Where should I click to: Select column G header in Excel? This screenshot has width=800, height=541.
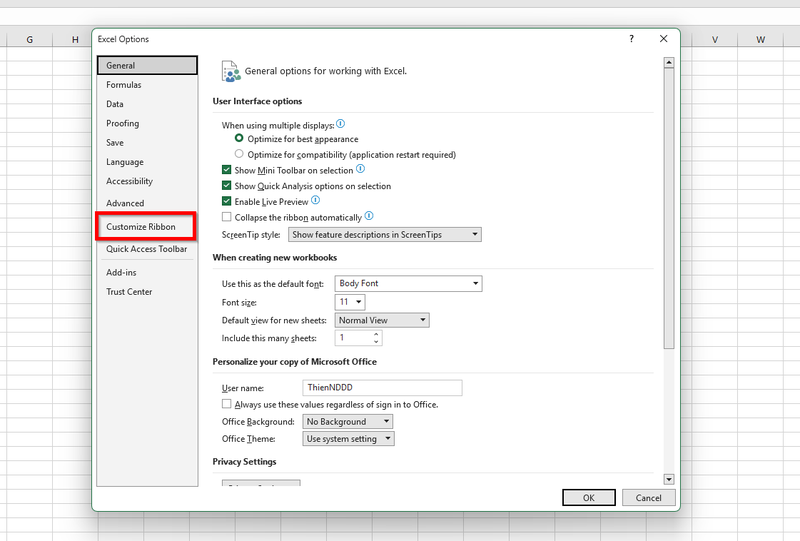point(30,39)
